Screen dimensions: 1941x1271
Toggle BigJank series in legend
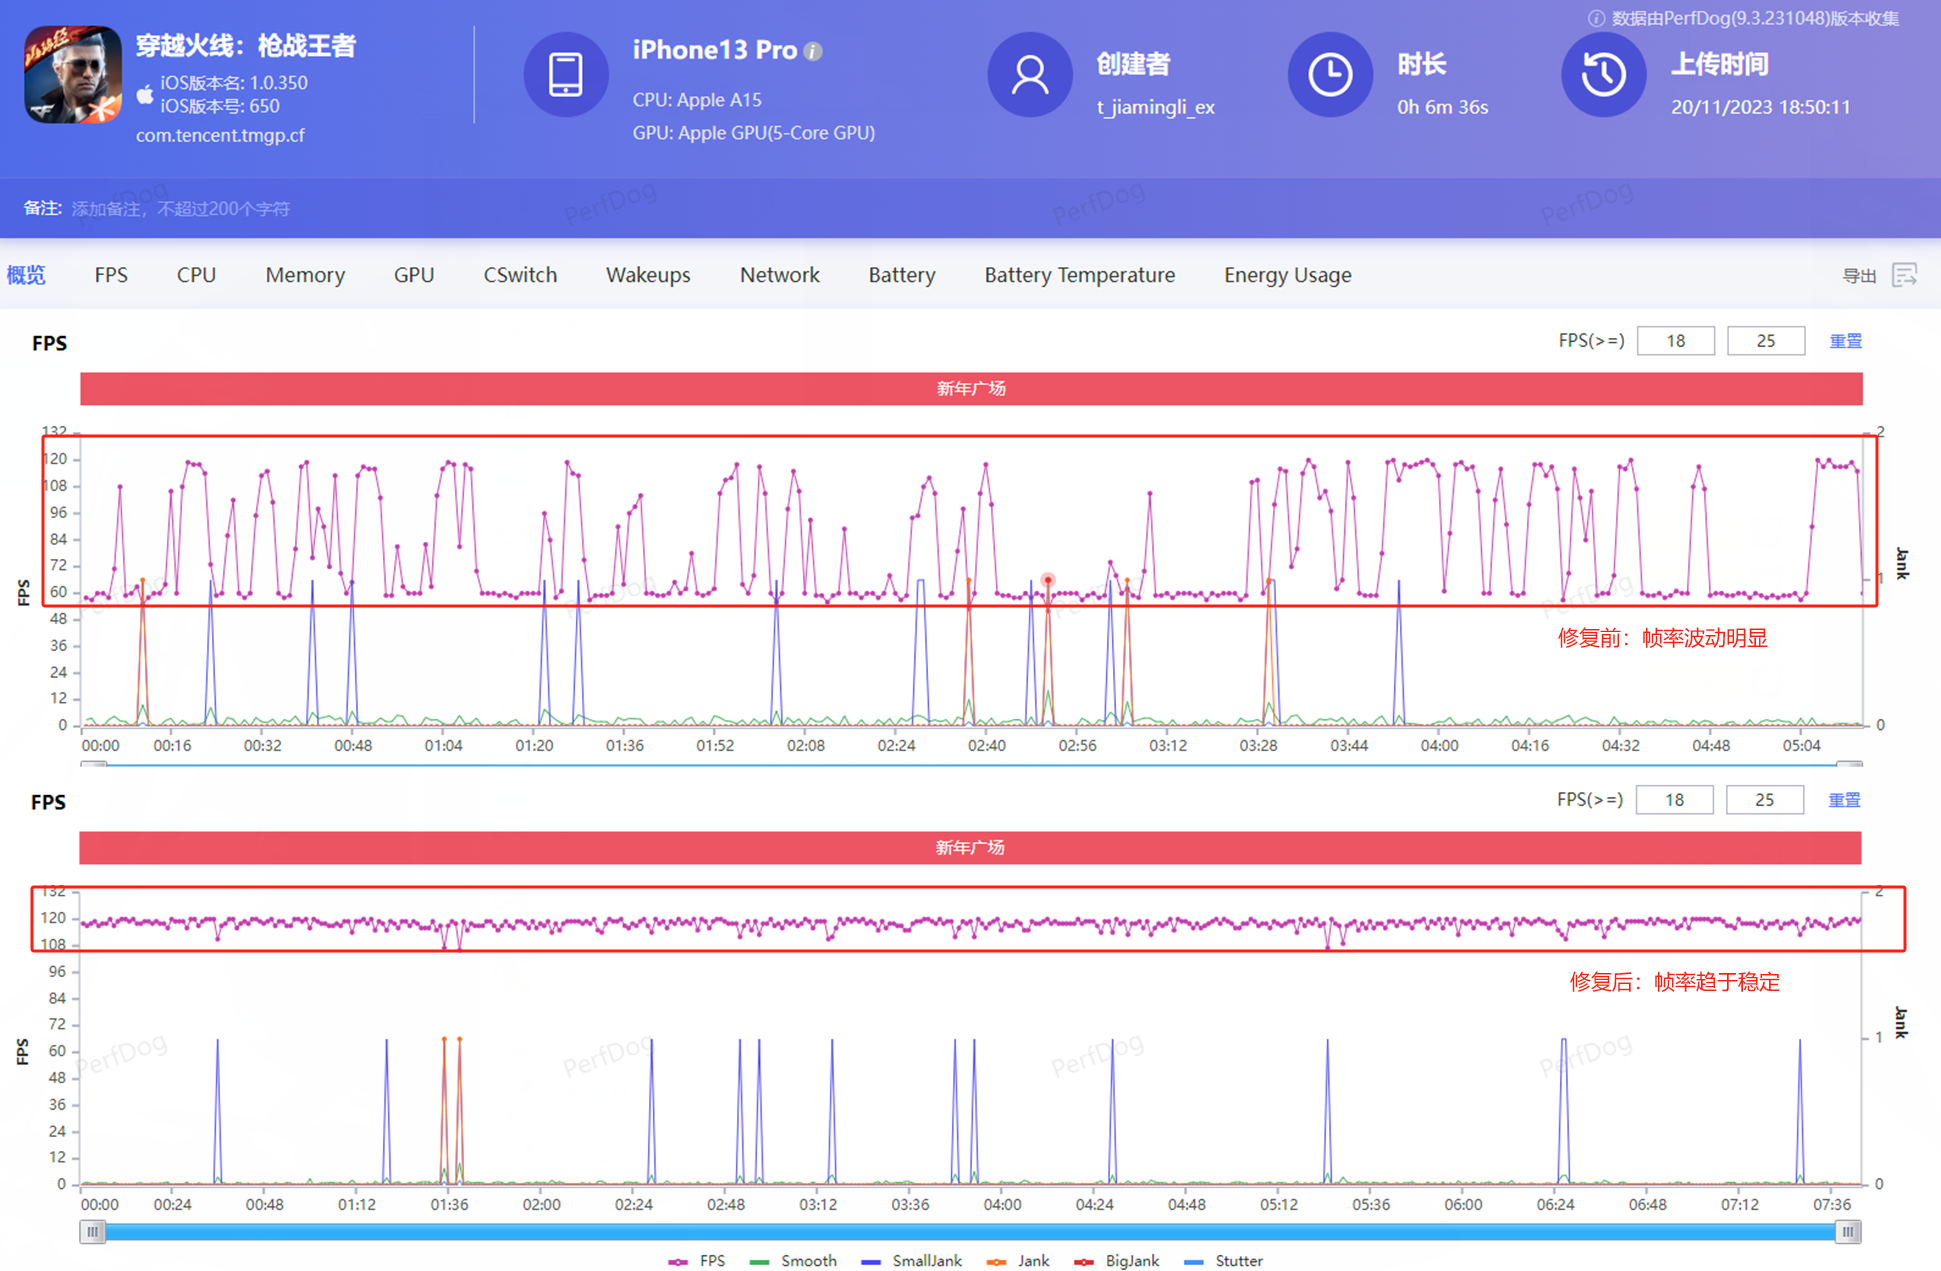[1117, 1261]
